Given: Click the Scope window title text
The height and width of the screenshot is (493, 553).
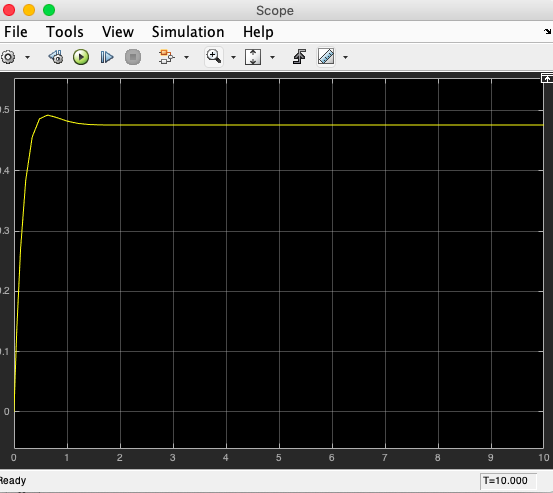Looking at the screenshot, I should click(x=275, y=11).
